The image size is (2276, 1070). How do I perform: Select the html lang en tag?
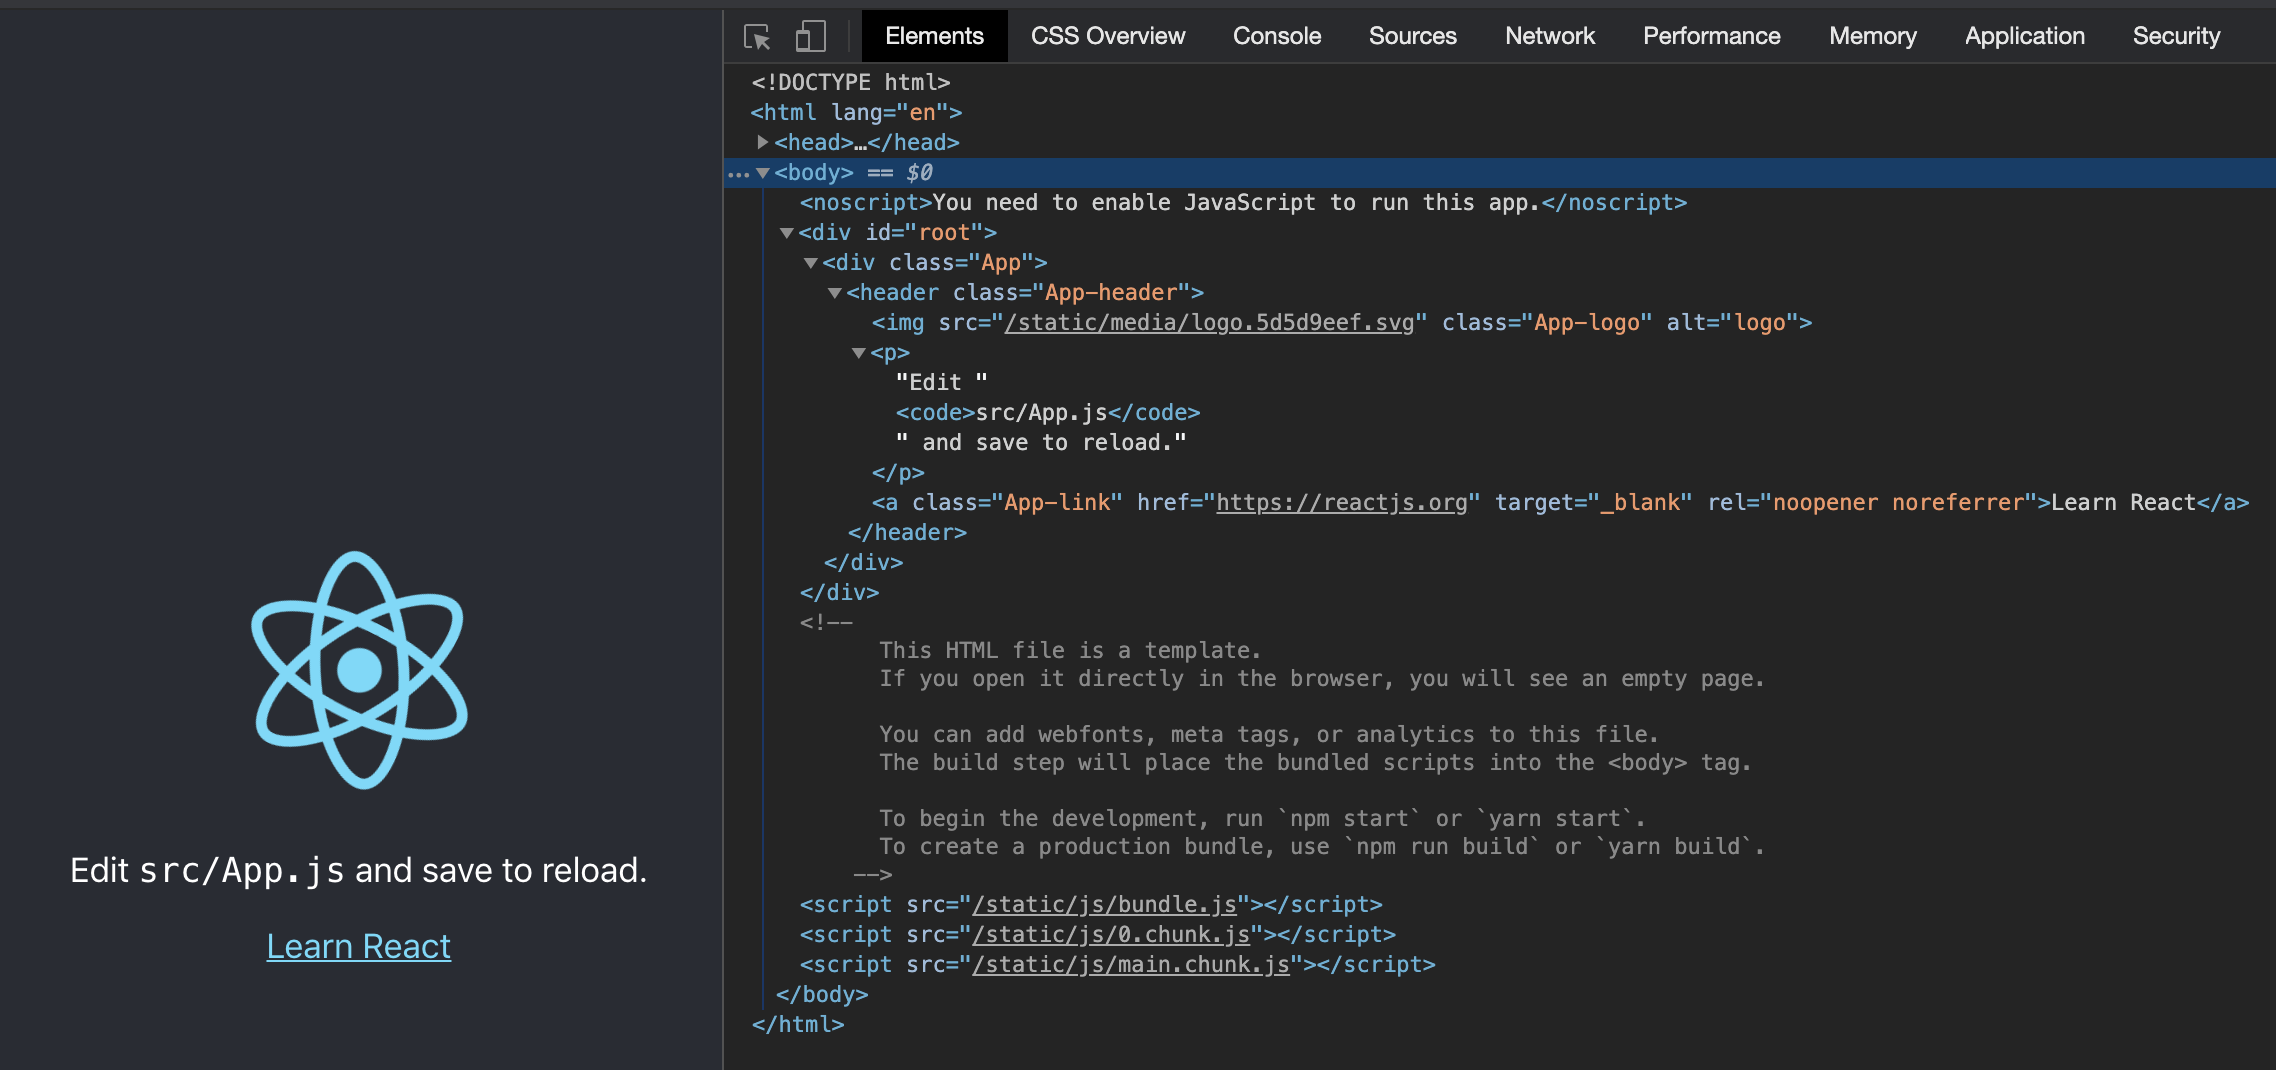coord(856,112)
